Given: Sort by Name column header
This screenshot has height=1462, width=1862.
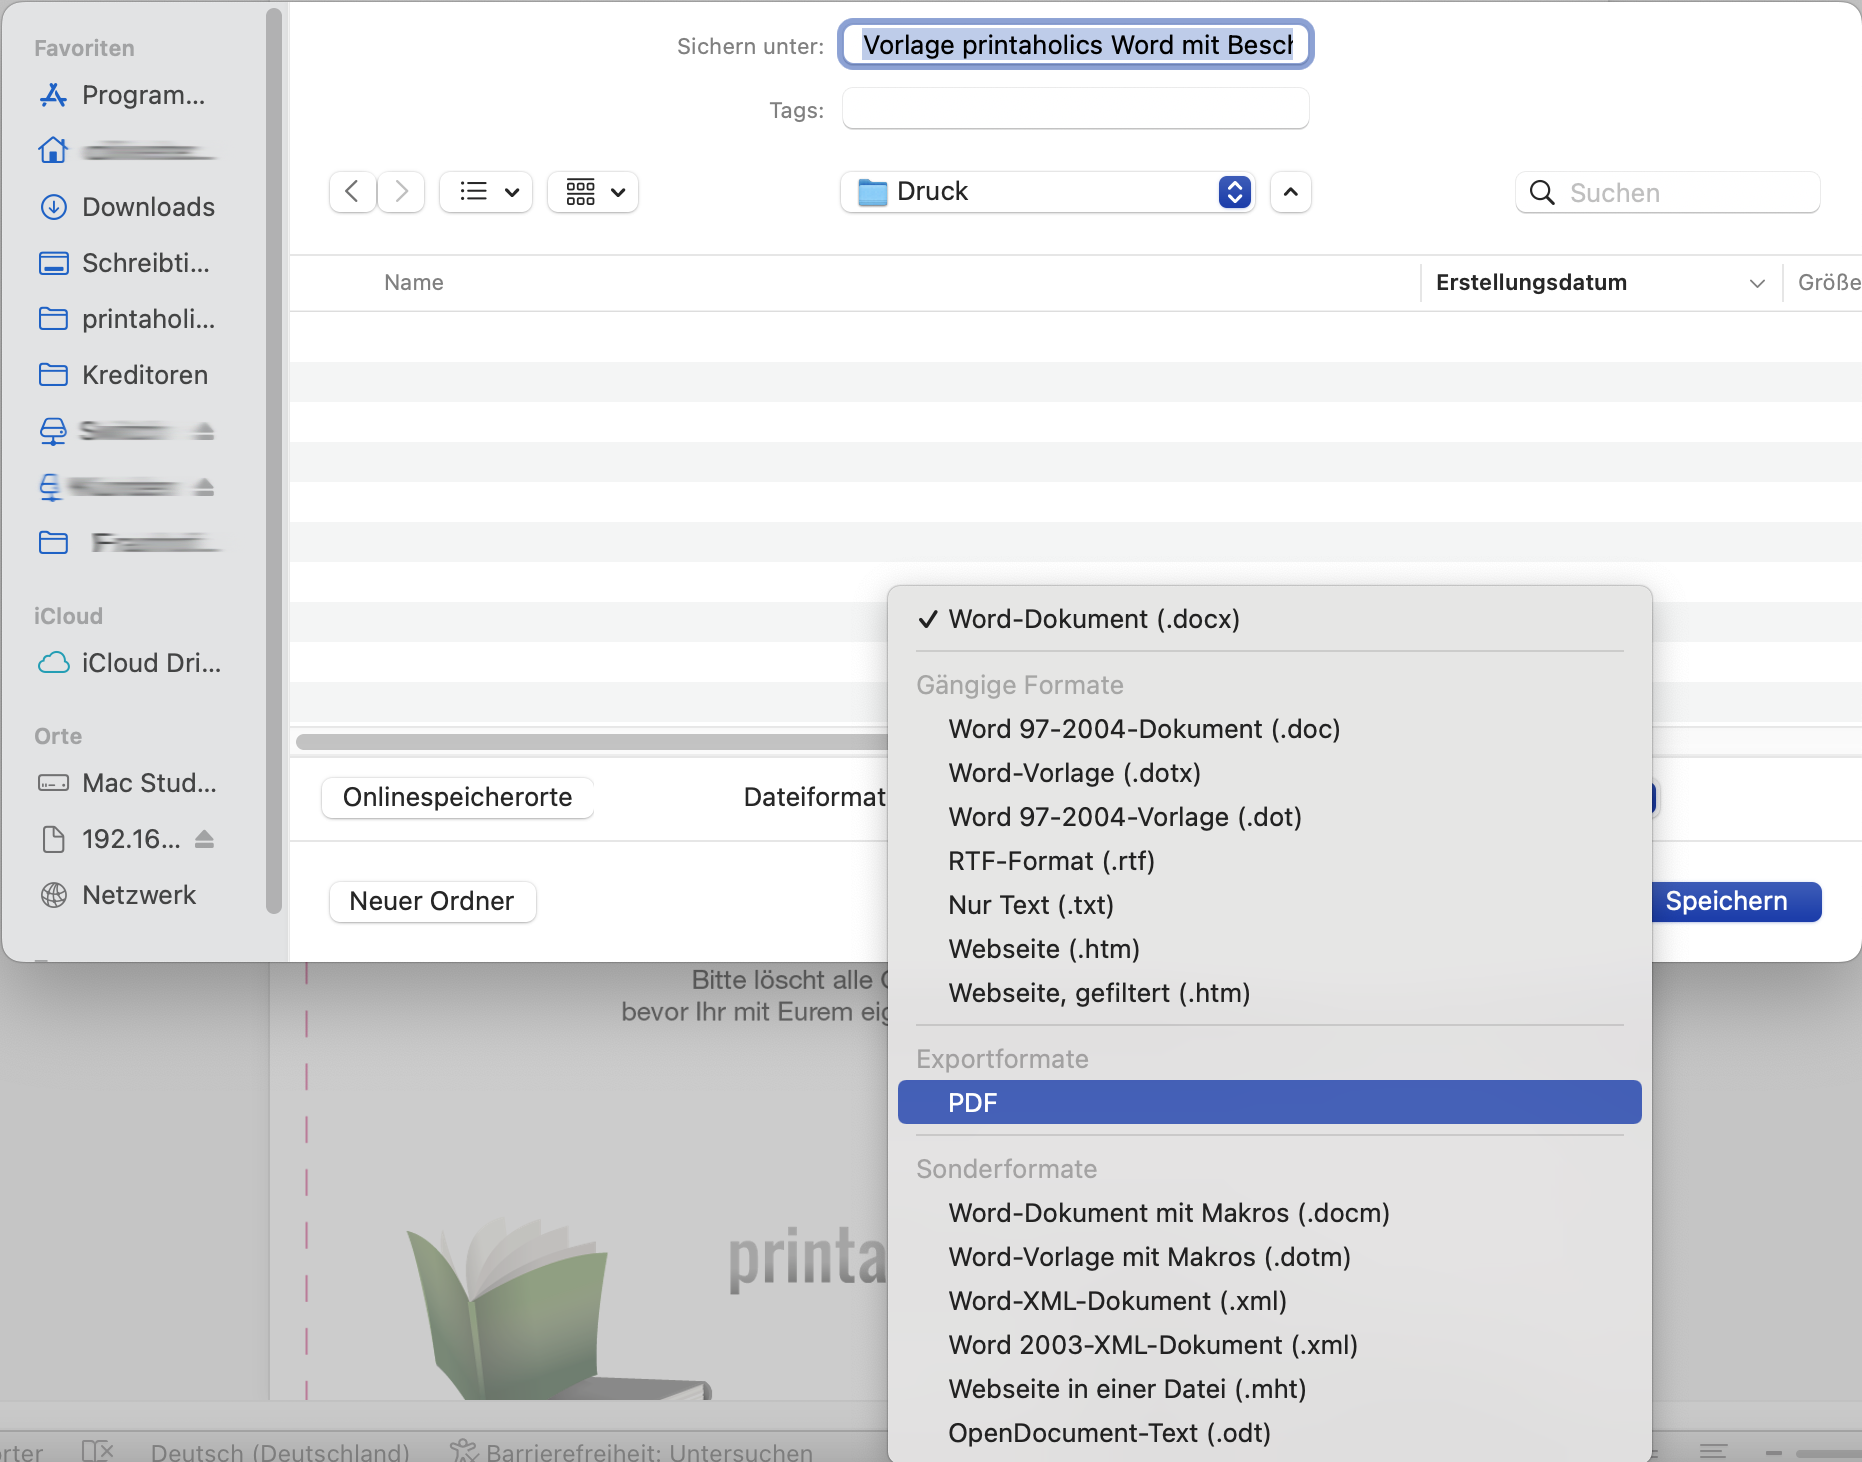Looking at the screenshot, I should tap(414, 283).
